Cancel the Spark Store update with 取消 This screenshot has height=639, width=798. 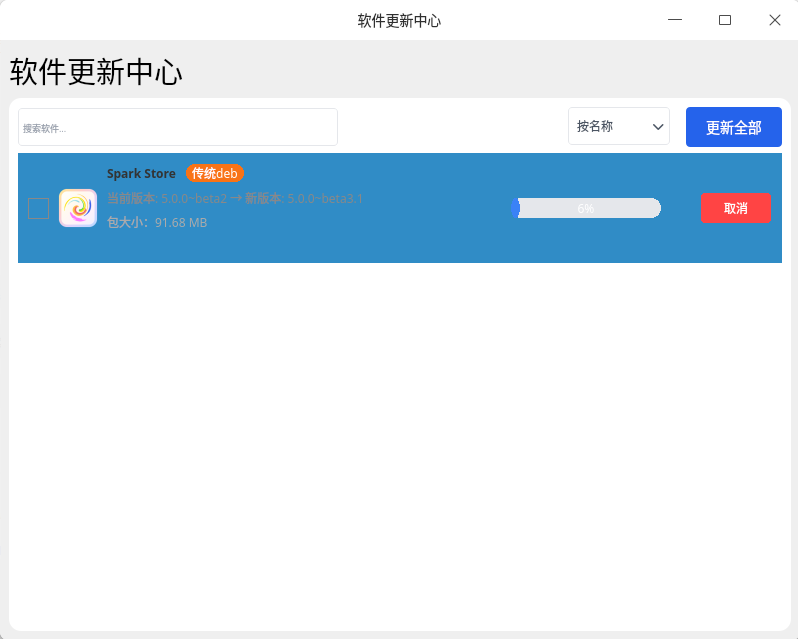(736, 208)
